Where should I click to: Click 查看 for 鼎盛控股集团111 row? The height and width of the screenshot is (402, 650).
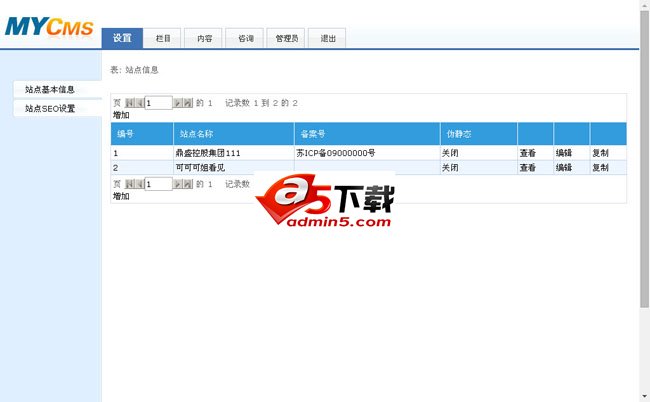tap(528, 153)
